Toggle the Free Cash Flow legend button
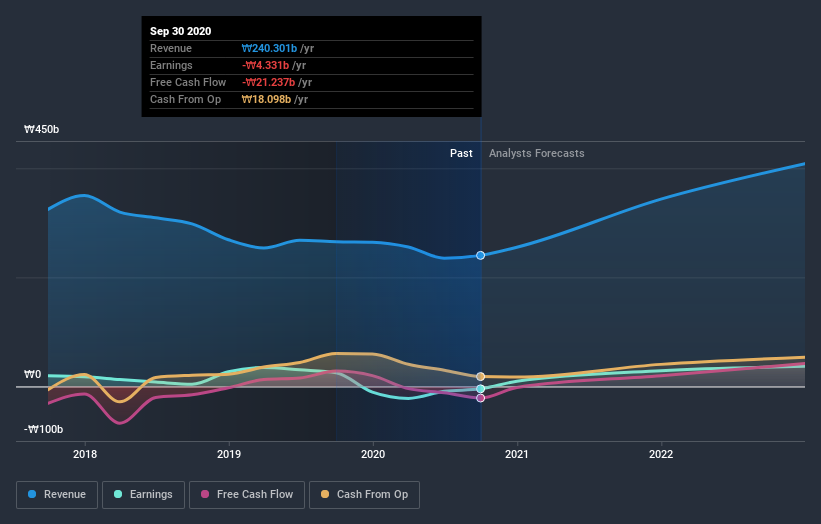Image resolution: width=821 pixels, height=524 pixels. click(247, 495)
